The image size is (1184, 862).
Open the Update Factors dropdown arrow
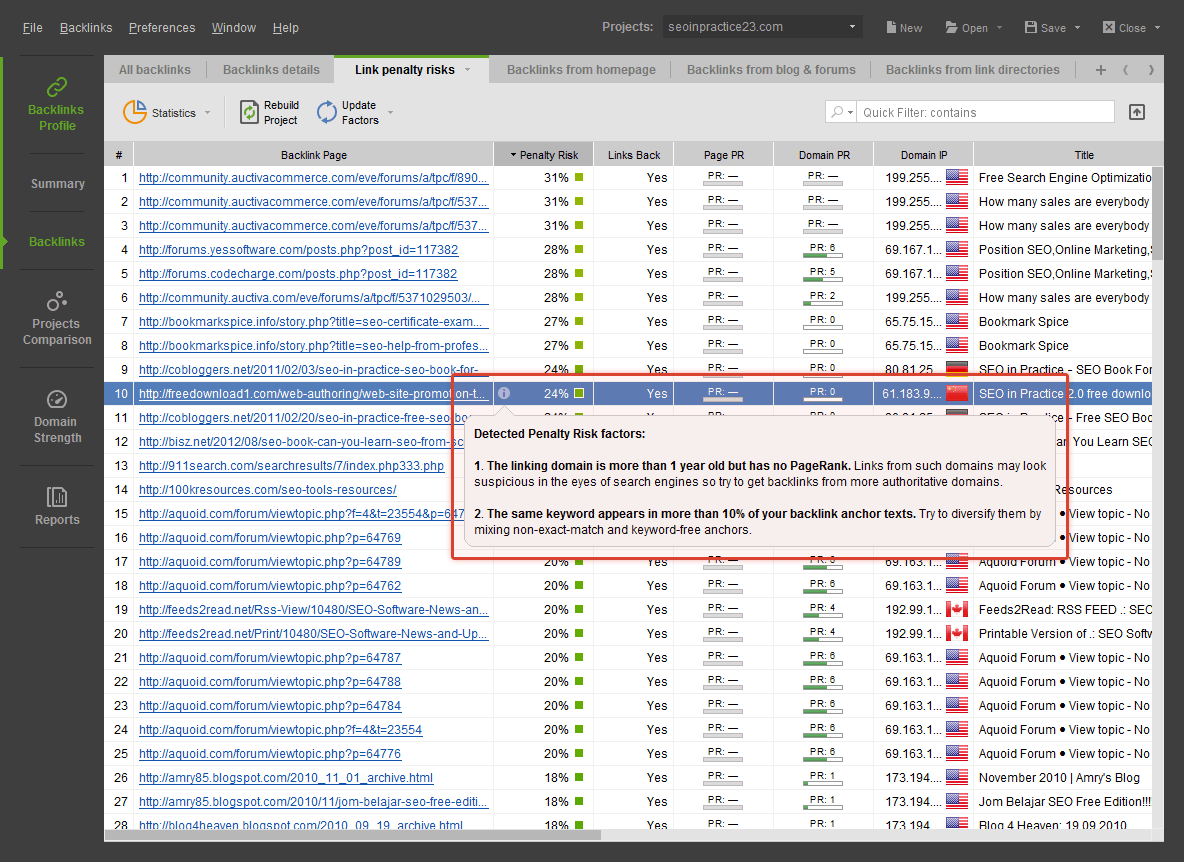390,112
